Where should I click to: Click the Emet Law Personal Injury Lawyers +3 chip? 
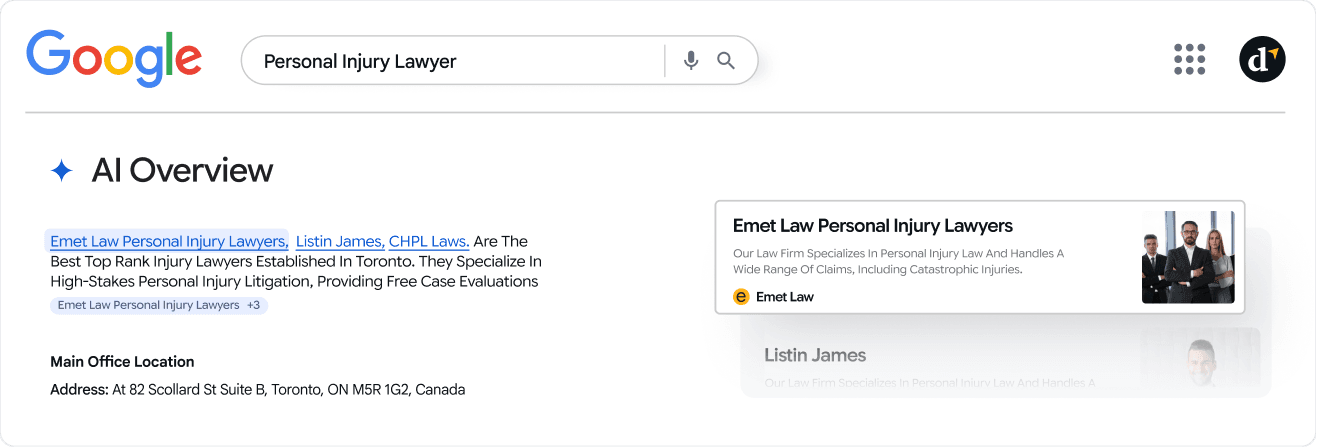tap(159, 305)
